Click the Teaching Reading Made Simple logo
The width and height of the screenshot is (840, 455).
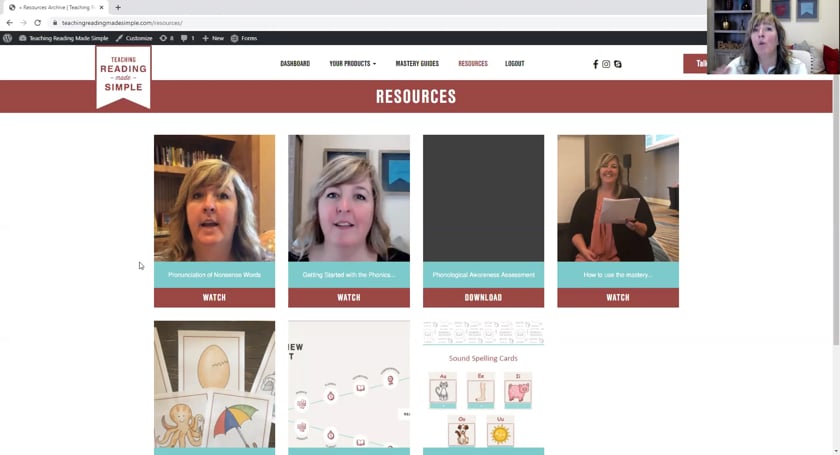[x=123, y=77]
